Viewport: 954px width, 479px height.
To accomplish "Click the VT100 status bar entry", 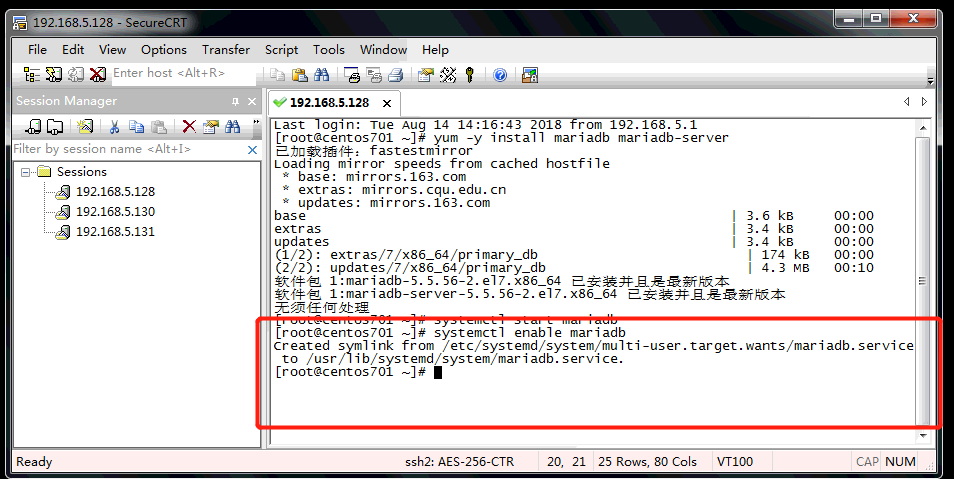I will (x=735, y=462).
